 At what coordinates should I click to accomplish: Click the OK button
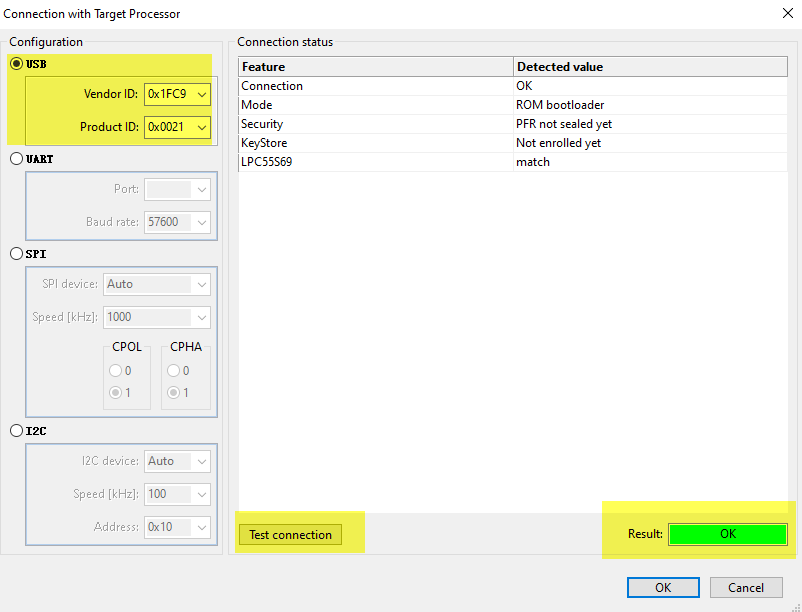[x=662, y=587]
